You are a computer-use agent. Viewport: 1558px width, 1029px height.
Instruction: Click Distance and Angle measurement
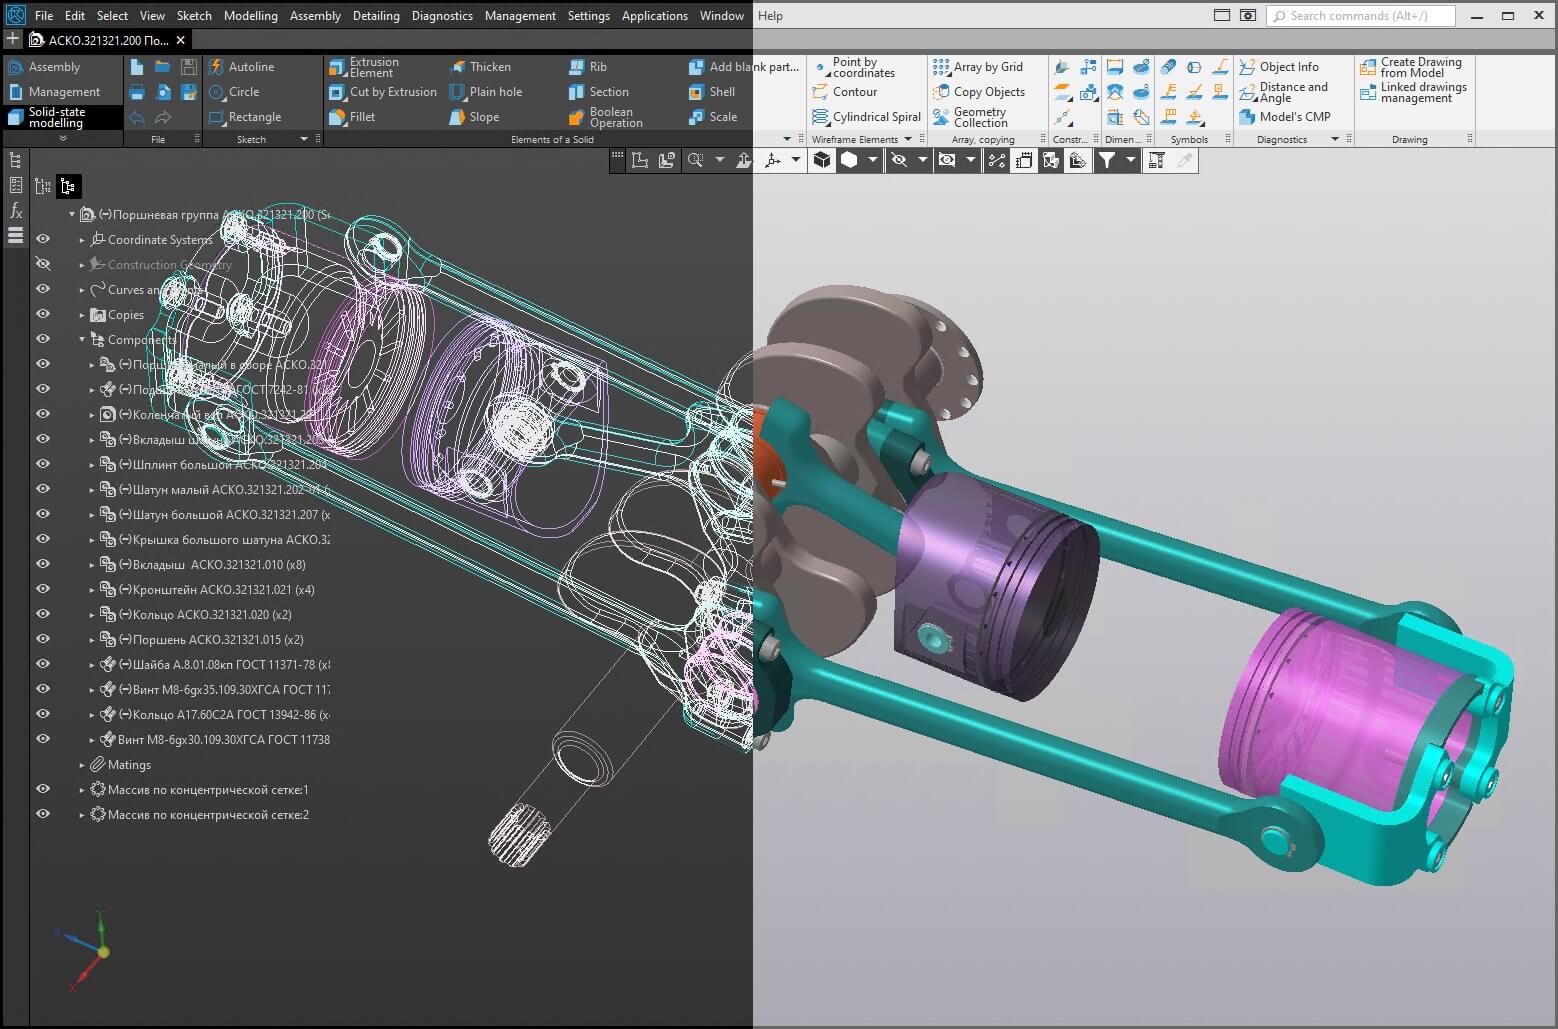tap(1284, 93)
